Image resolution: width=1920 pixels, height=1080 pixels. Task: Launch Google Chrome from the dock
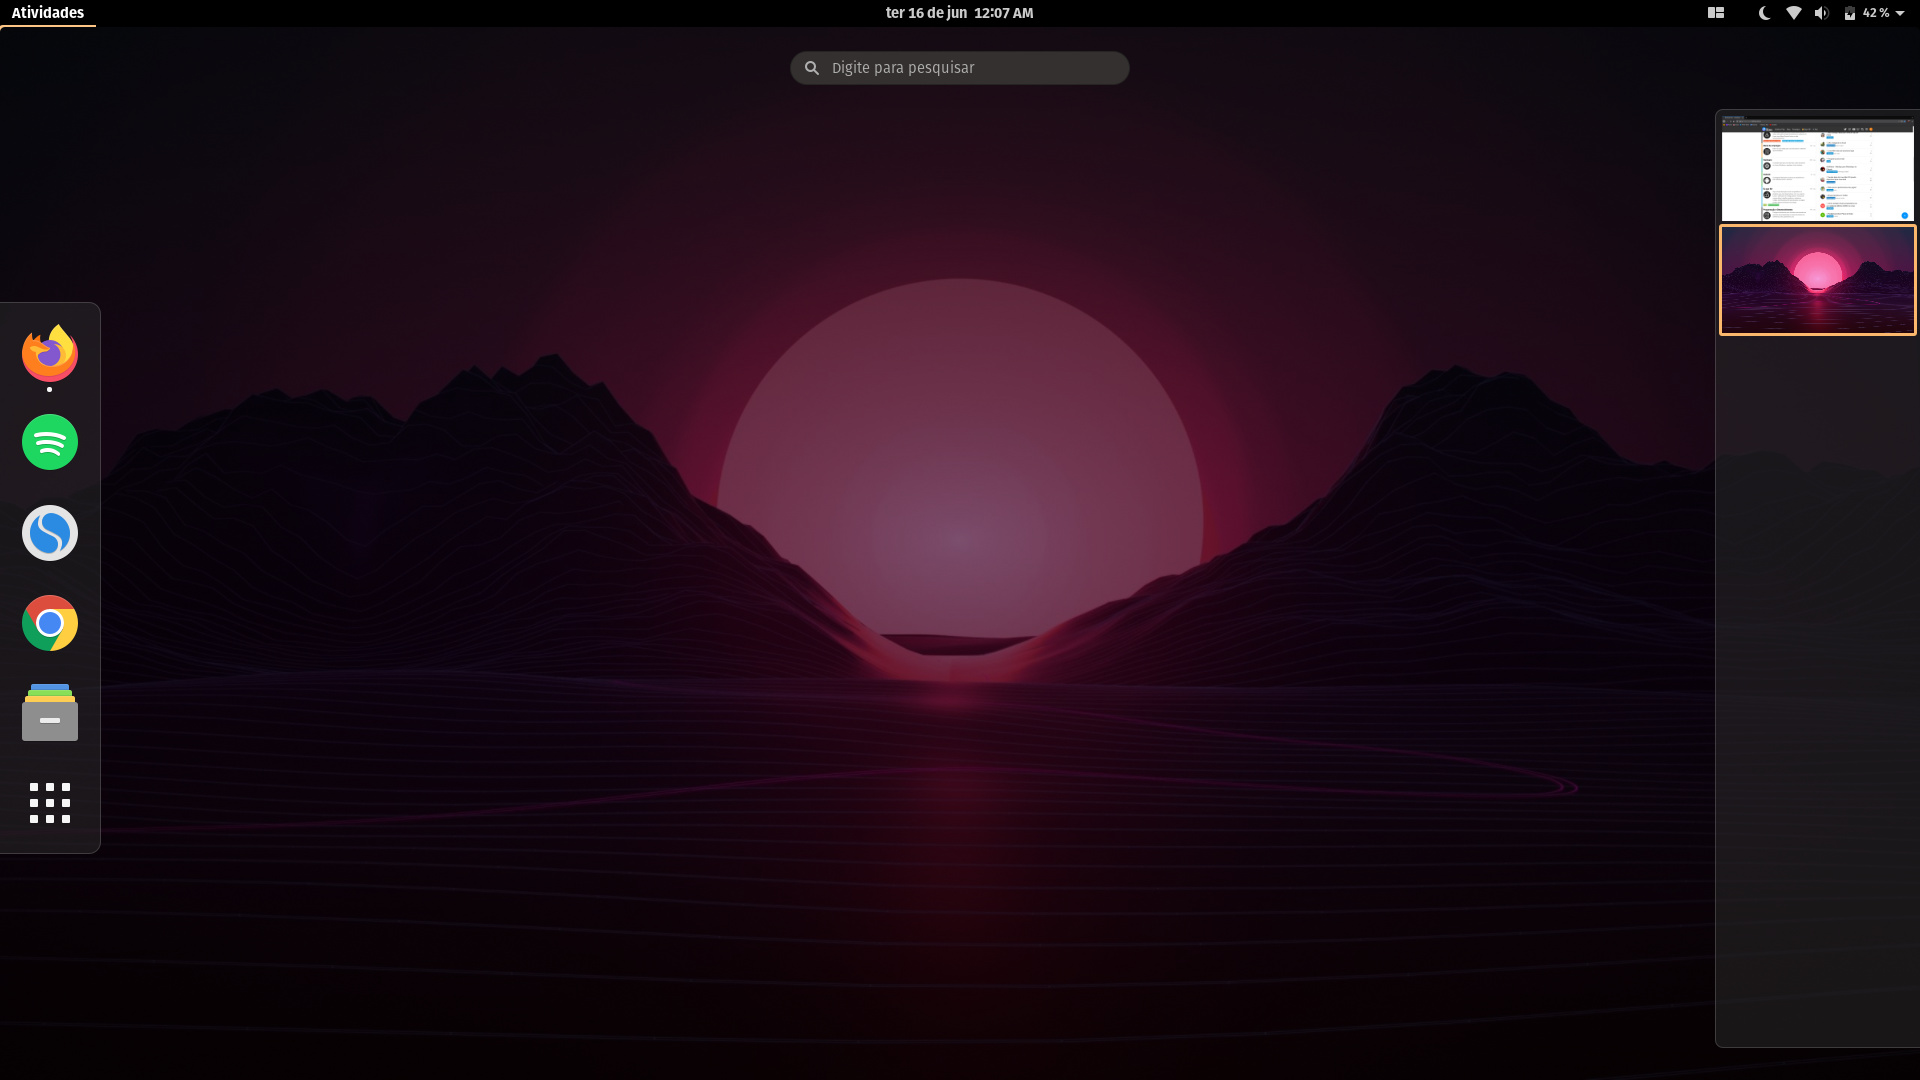coord(50,623)
